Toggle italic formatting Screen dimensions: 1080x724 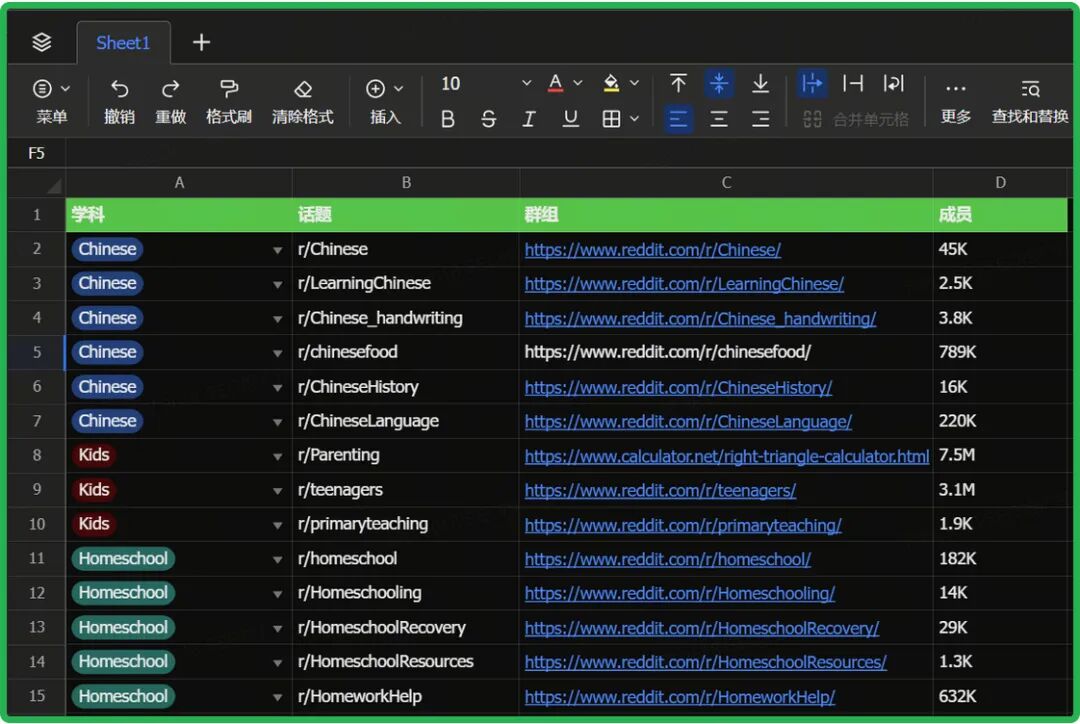point(528,119)
